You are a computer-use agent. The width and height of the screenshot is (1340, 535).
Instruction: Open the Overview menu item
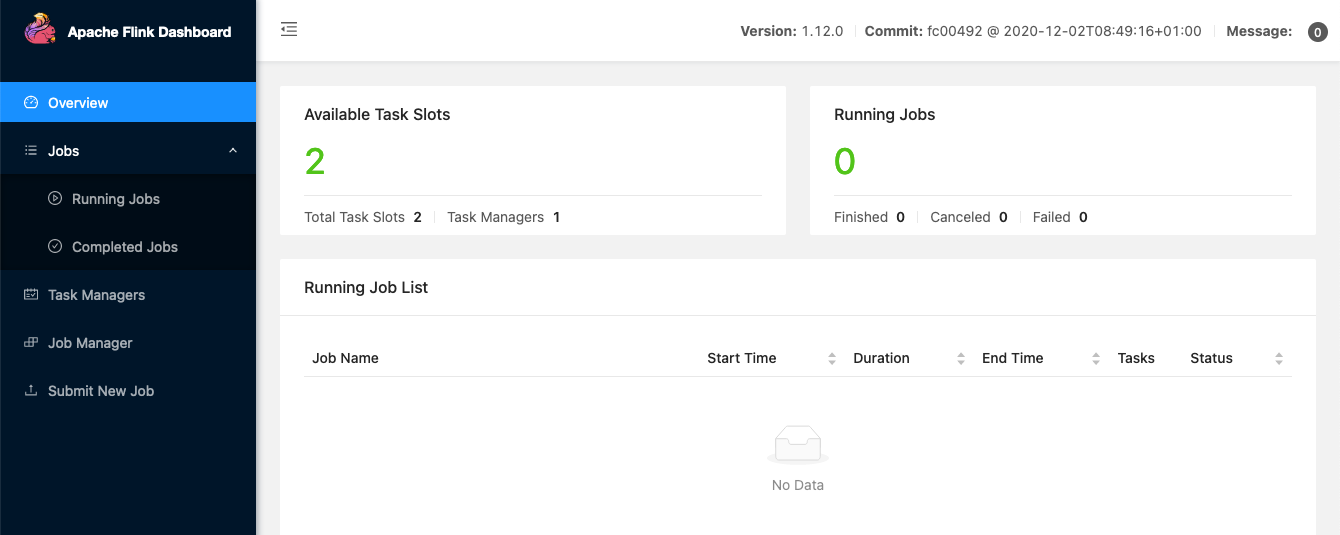[78, 102]
